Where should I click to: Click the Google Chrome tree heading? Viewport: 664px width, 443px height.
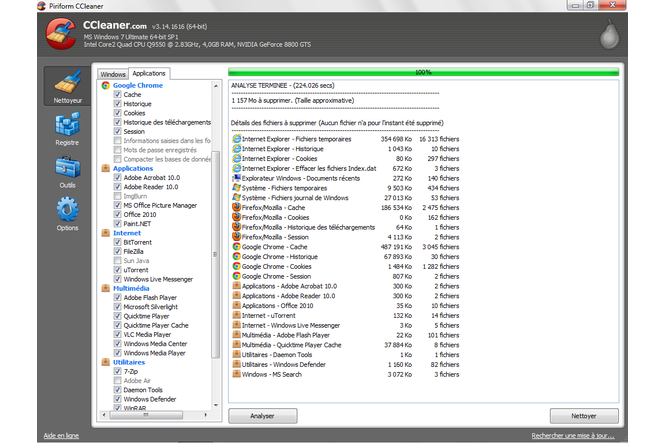tap(138, 85)
